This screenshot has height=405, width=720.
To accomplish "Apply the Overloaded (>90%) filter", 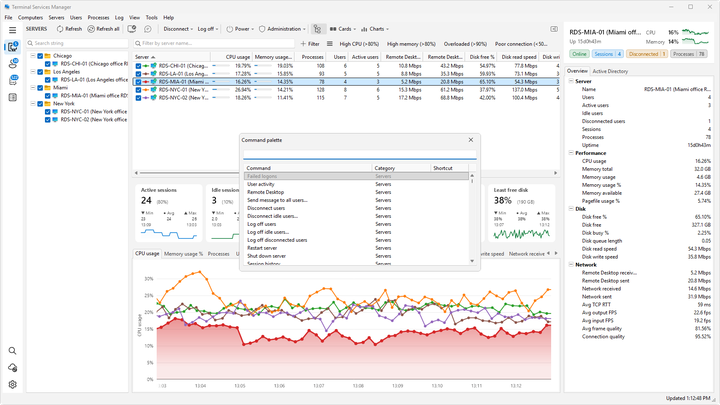I will point(465,44).
